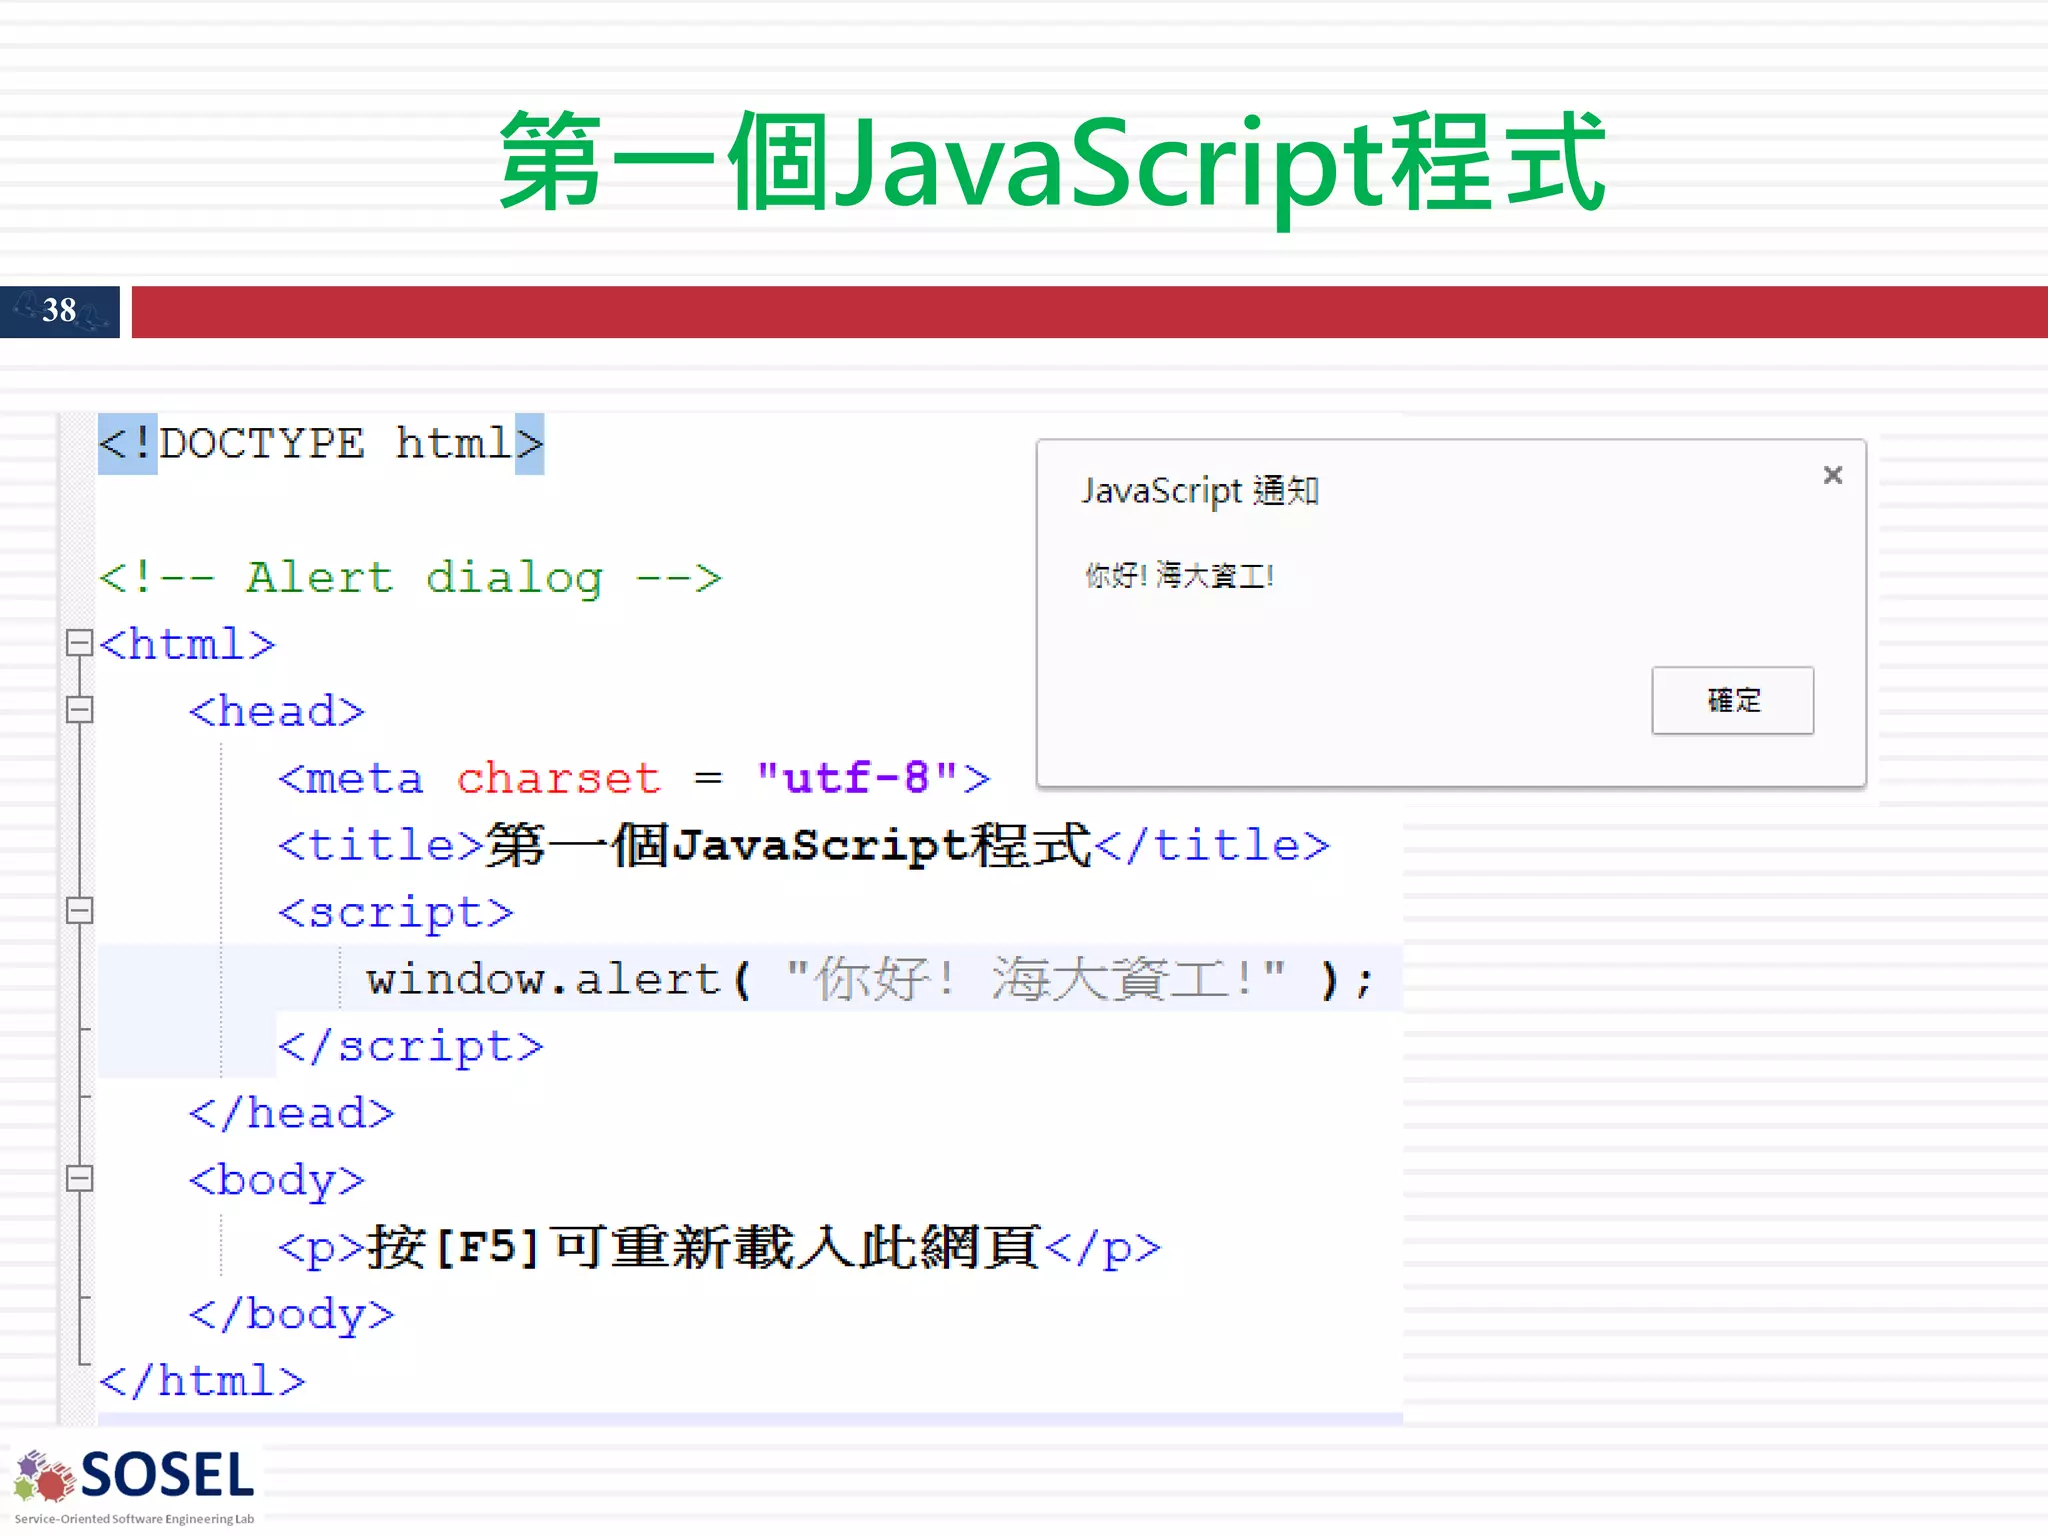Click the <title> line in the code
2048x1536 pixels.
[x=804, y=845]
